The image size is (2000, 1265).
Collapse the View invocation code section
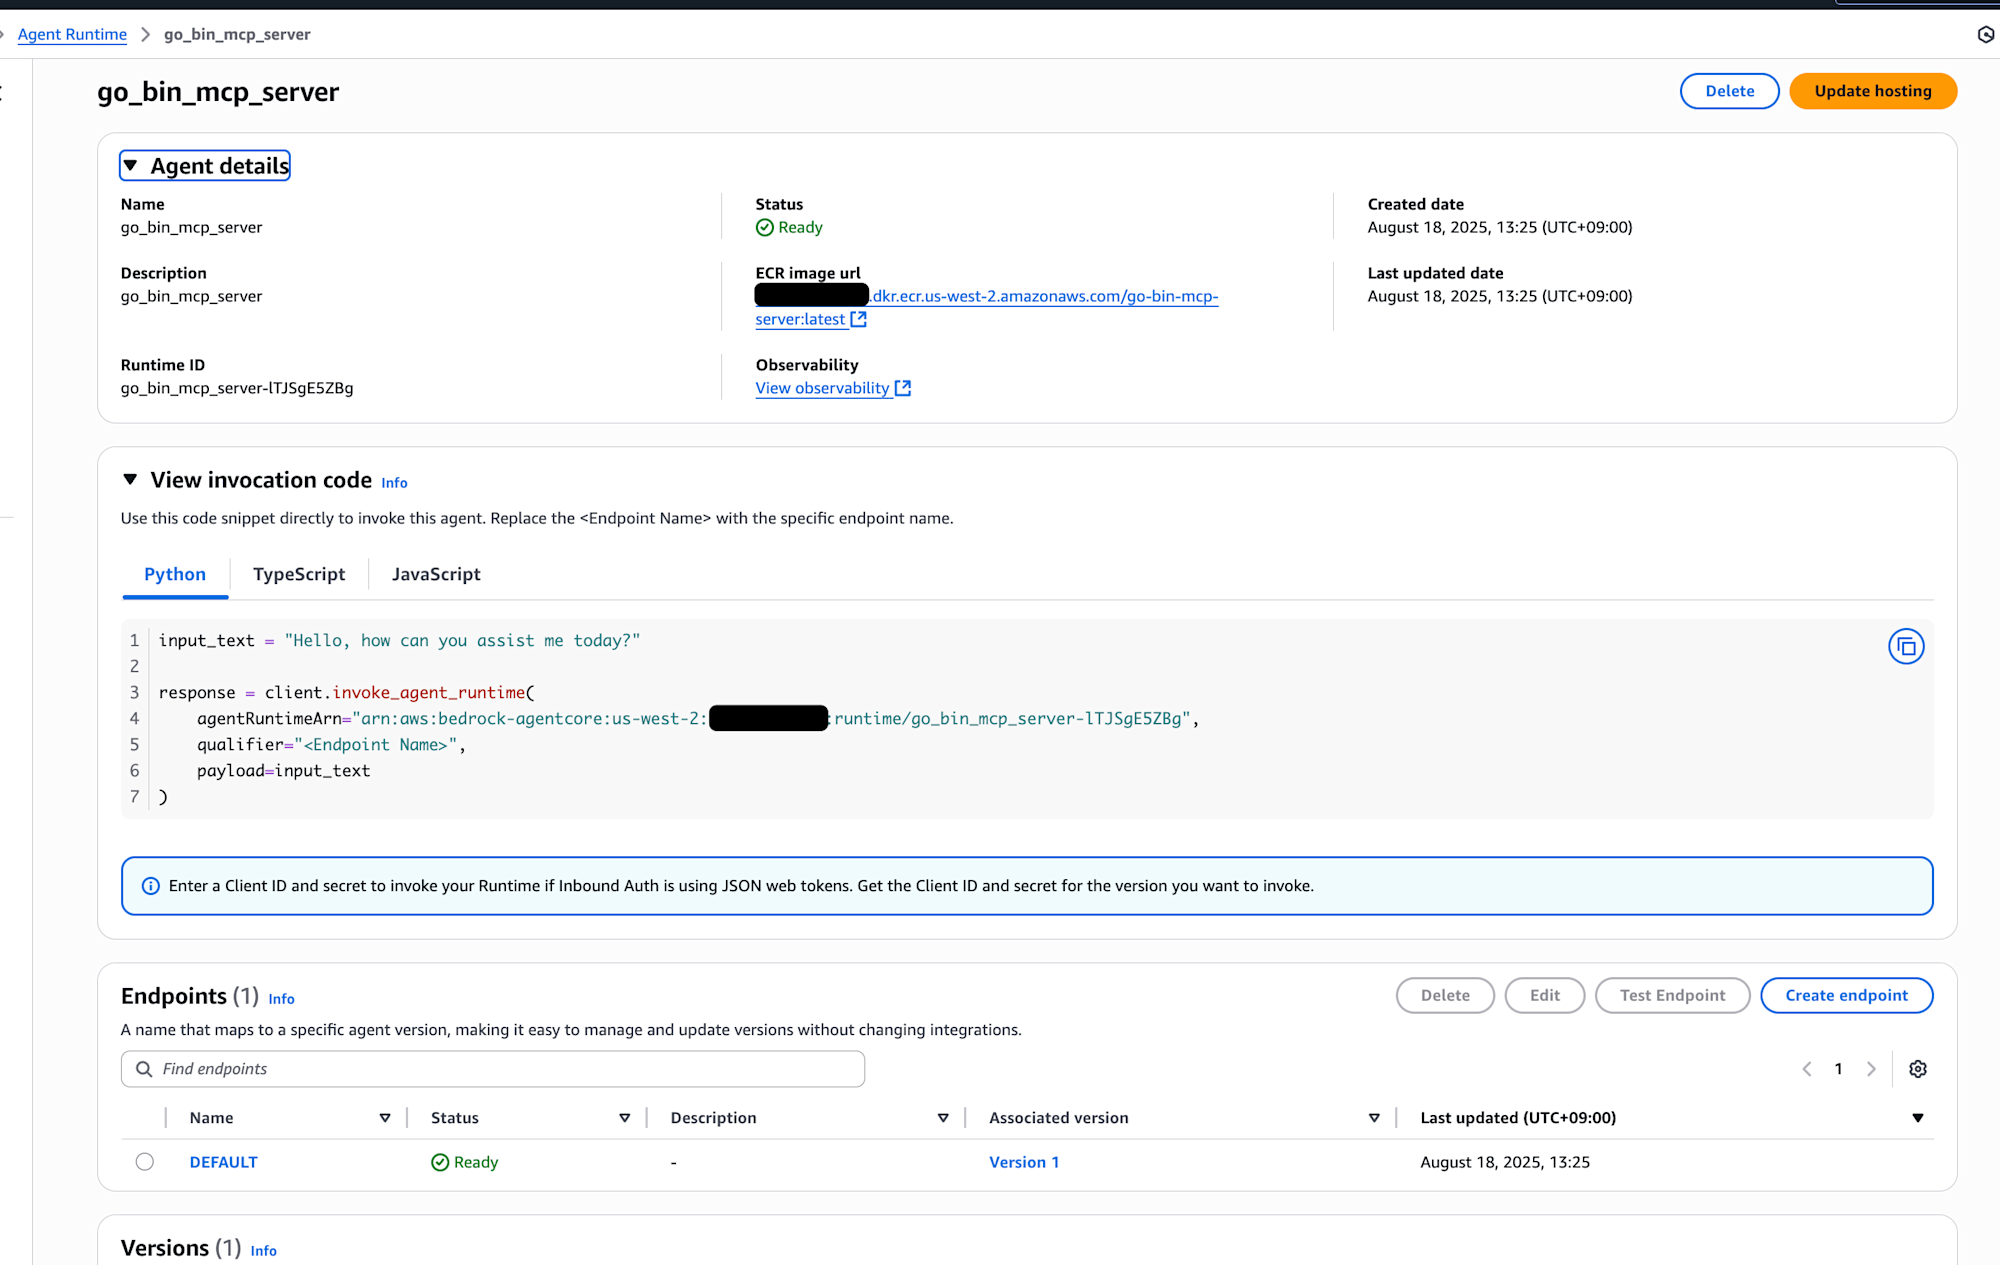click(x=130, y=480)
